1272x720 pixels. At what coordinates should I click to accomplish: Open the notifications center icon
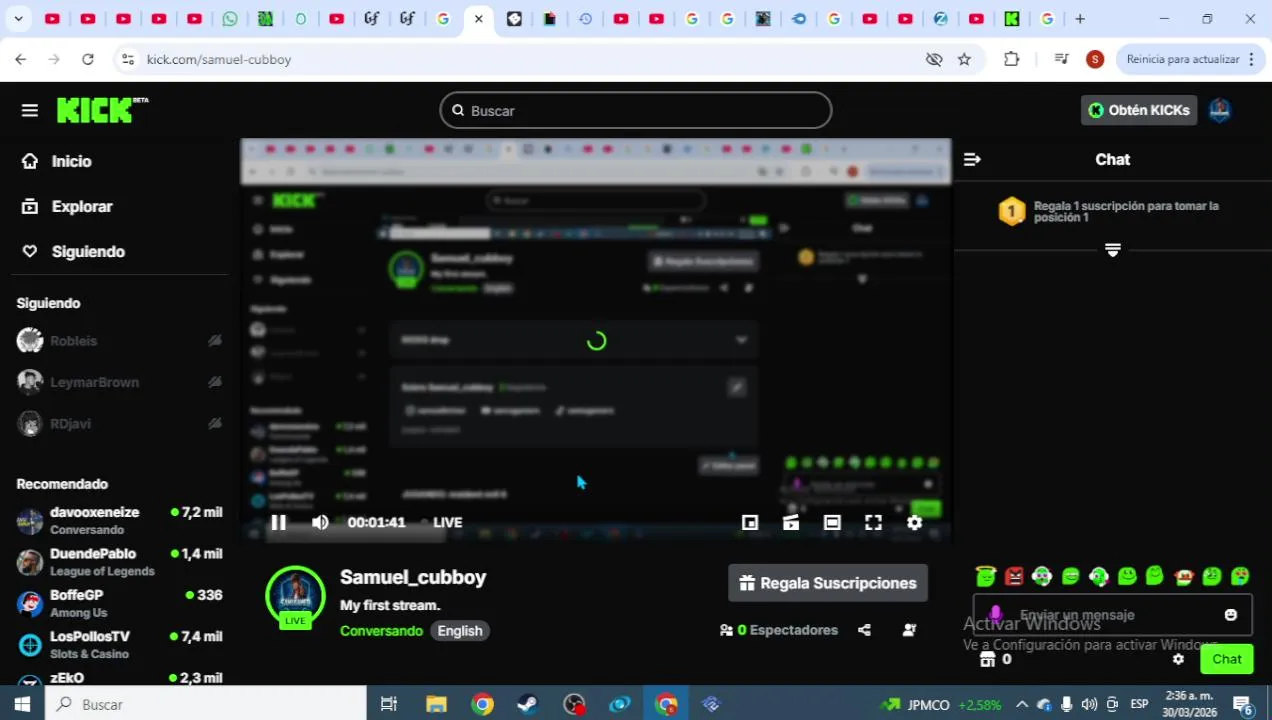click(x=1244, y=704)
